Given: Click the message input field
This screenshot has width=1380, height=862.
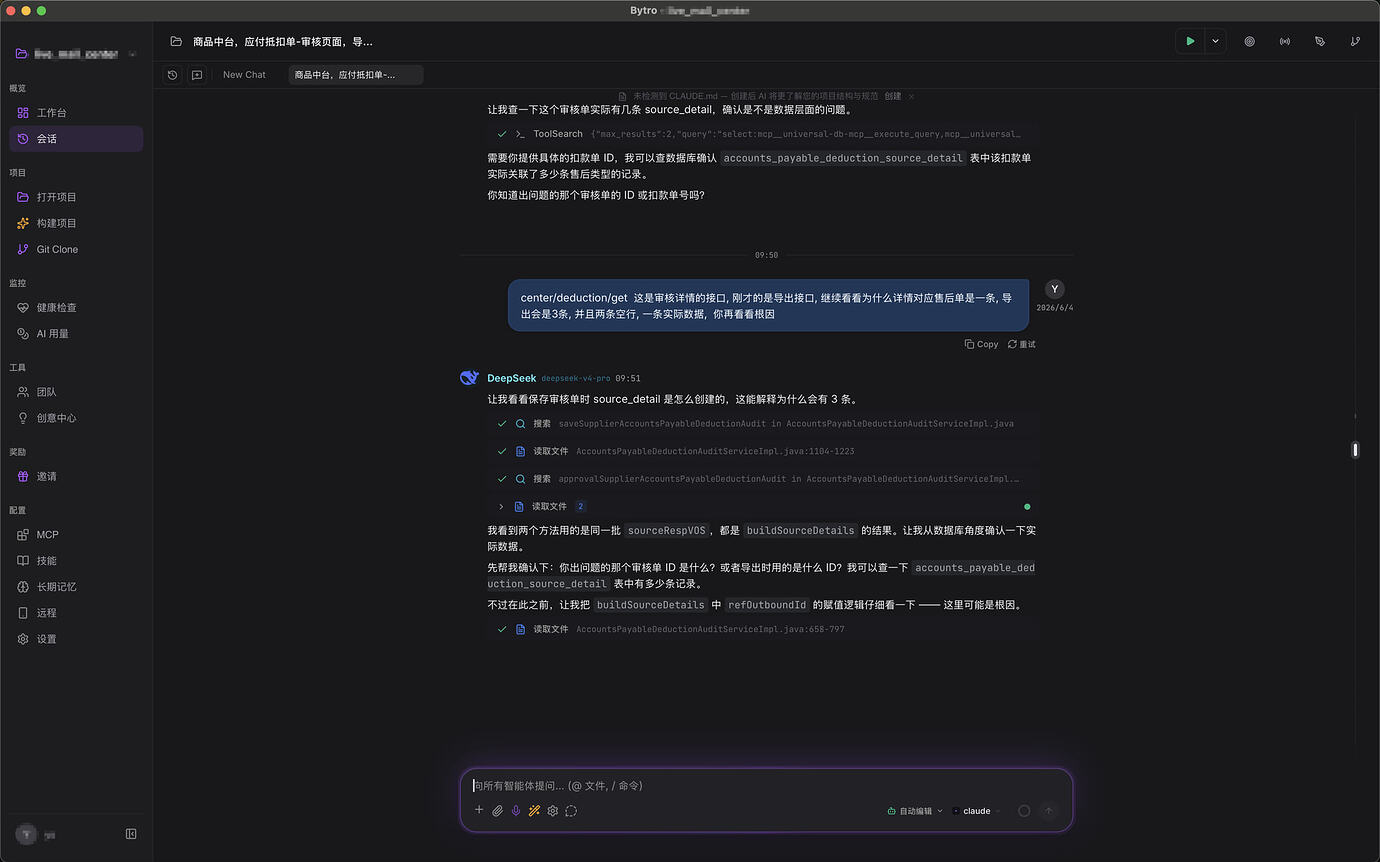Looking at the screenshot, I should (x=766, y=786).
